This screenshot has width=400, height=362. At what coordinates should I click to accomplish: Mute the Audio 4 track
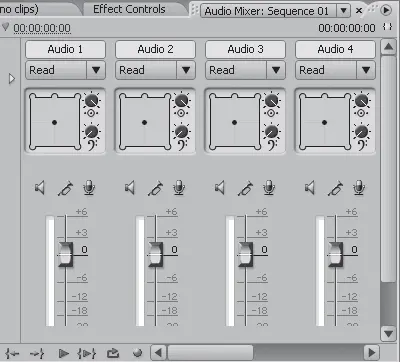(310, 188)
